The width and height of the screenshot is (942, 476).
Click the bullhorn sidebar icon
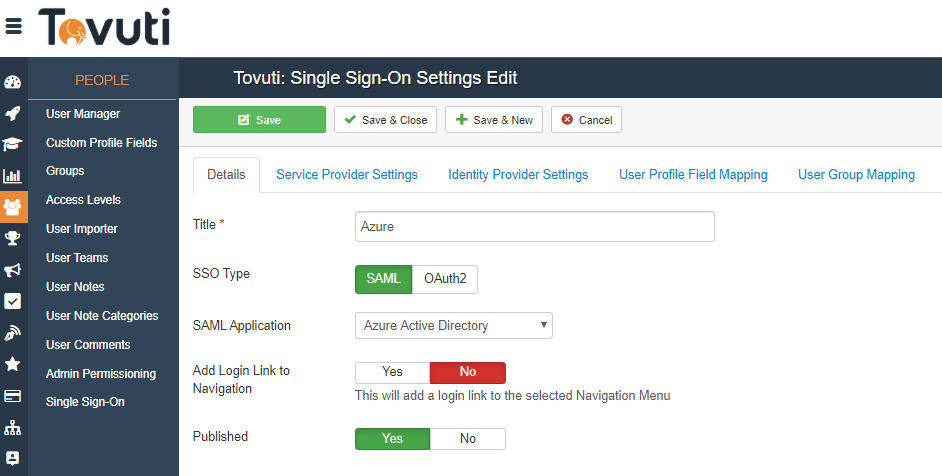point(13,270)
